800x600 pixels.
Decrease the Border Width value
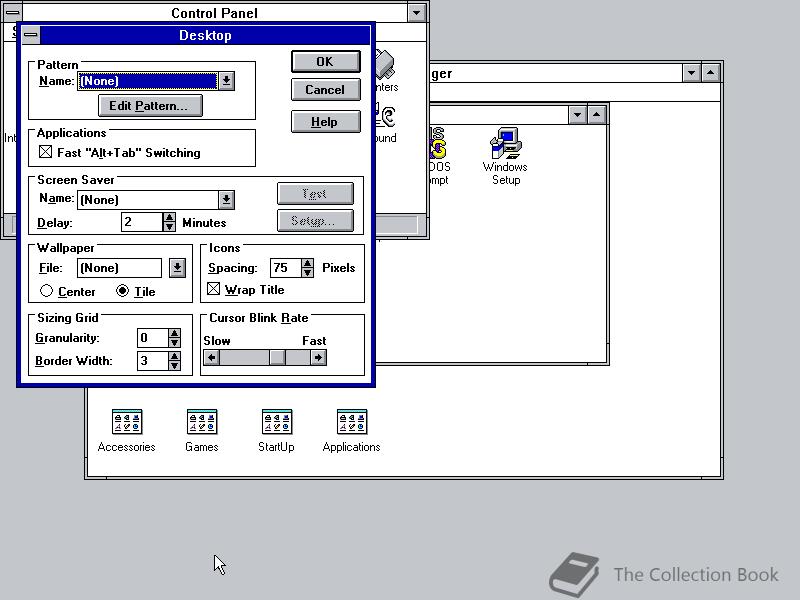coord(174,365)
